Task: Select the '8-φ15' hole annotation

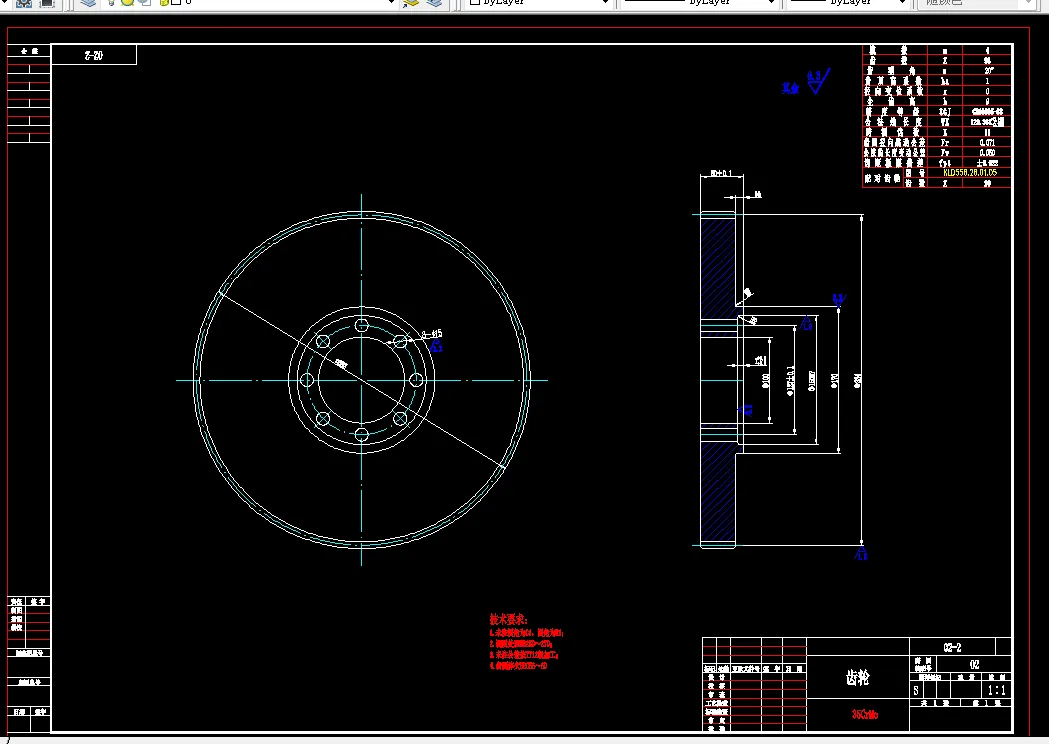Action: pyautogui.click(x=432, y=333)
